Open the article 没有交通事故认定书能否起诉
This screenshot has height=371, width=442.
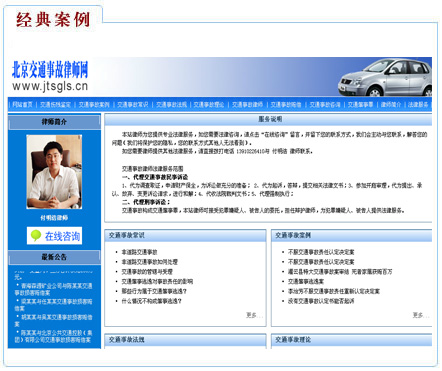(x=321, y=301)
